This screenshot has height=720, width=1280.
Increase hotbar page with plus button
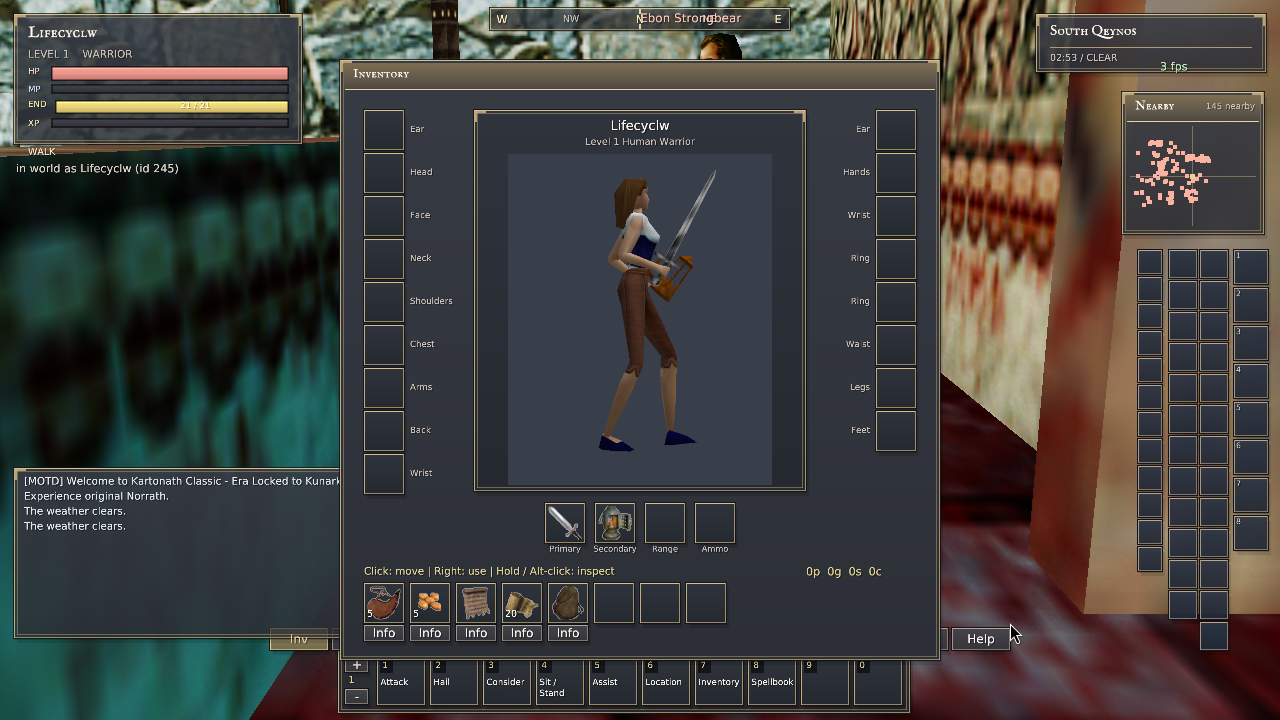coord(357,665)
